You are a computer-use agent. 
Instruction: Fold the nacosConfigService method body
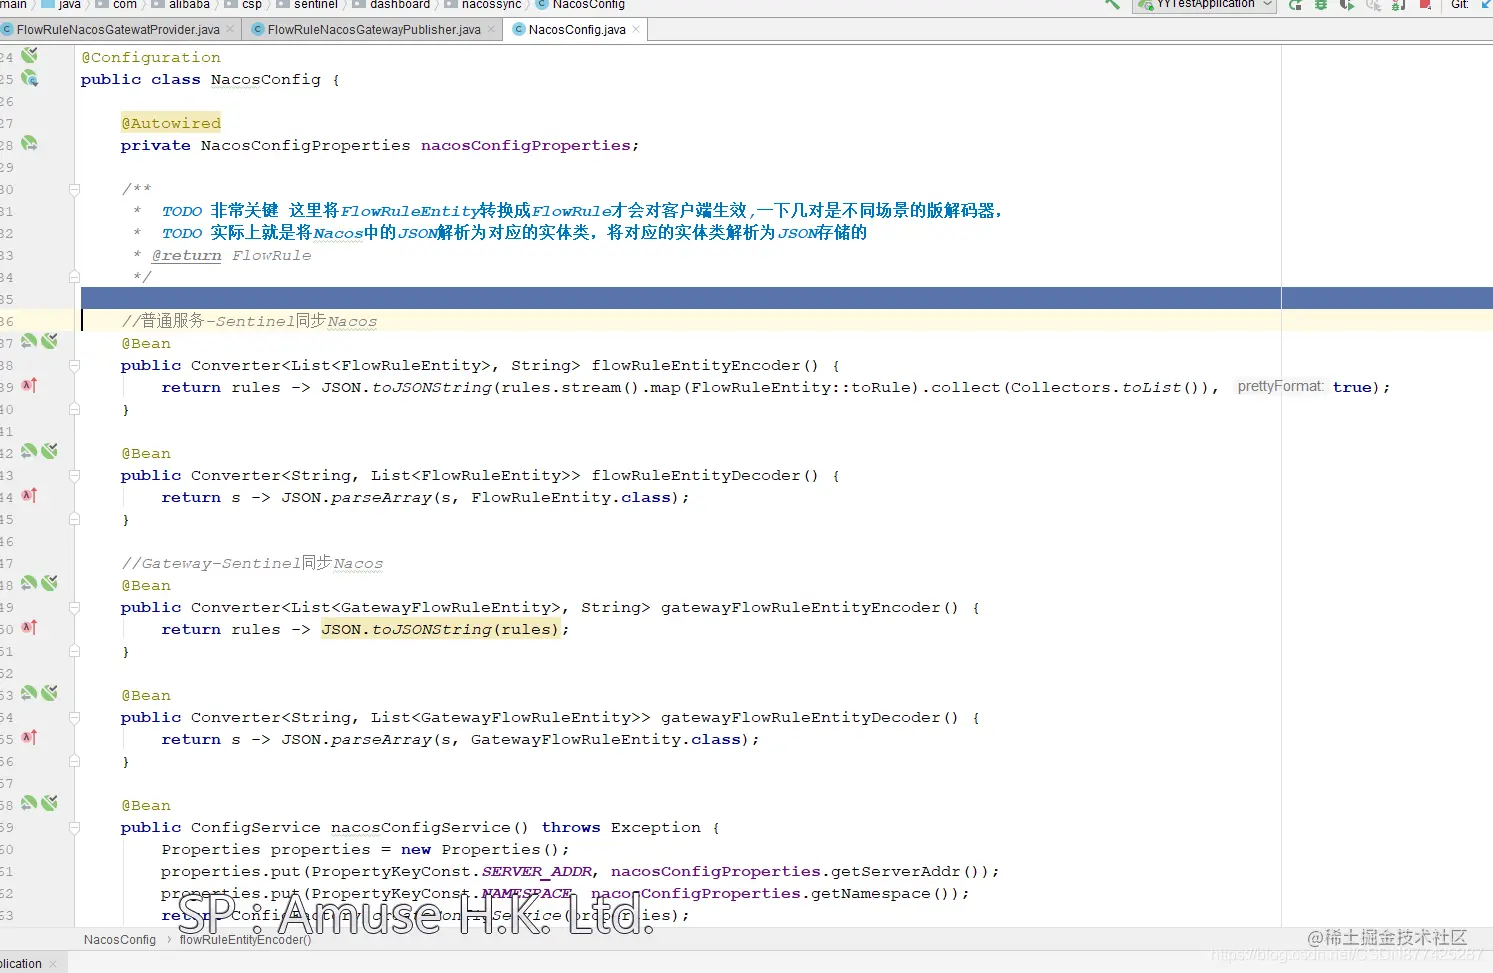pos(74,827)
